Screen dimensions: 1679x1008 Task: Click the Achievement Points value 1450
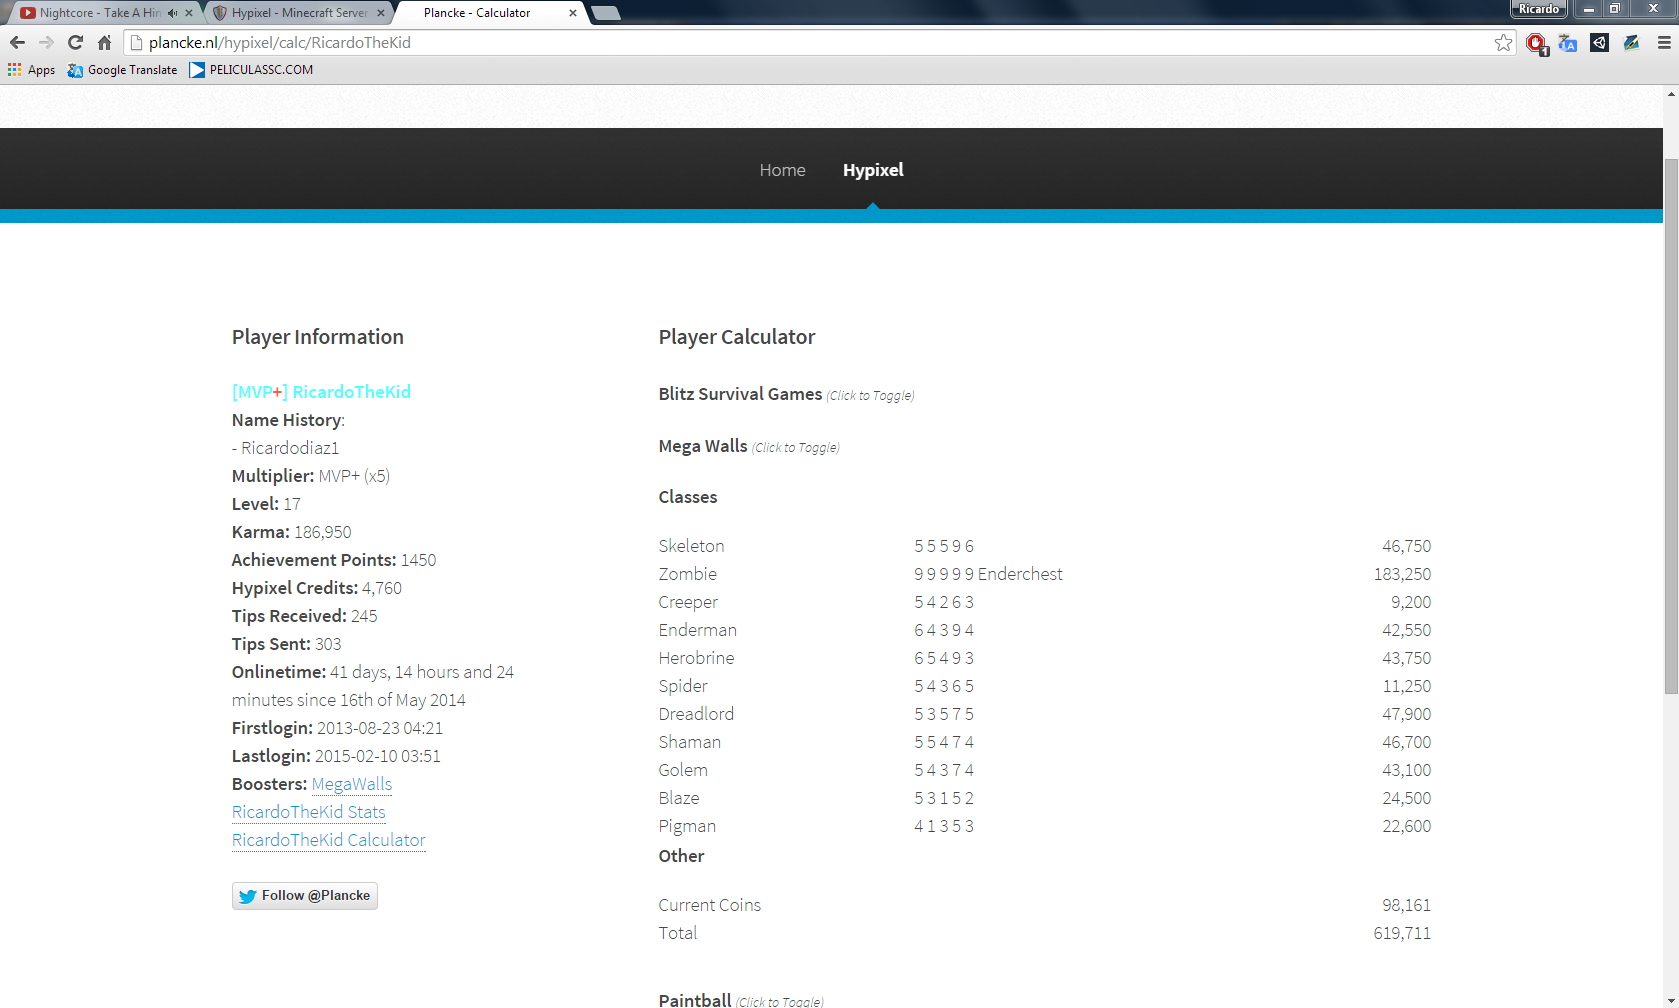tap(418, 560)
